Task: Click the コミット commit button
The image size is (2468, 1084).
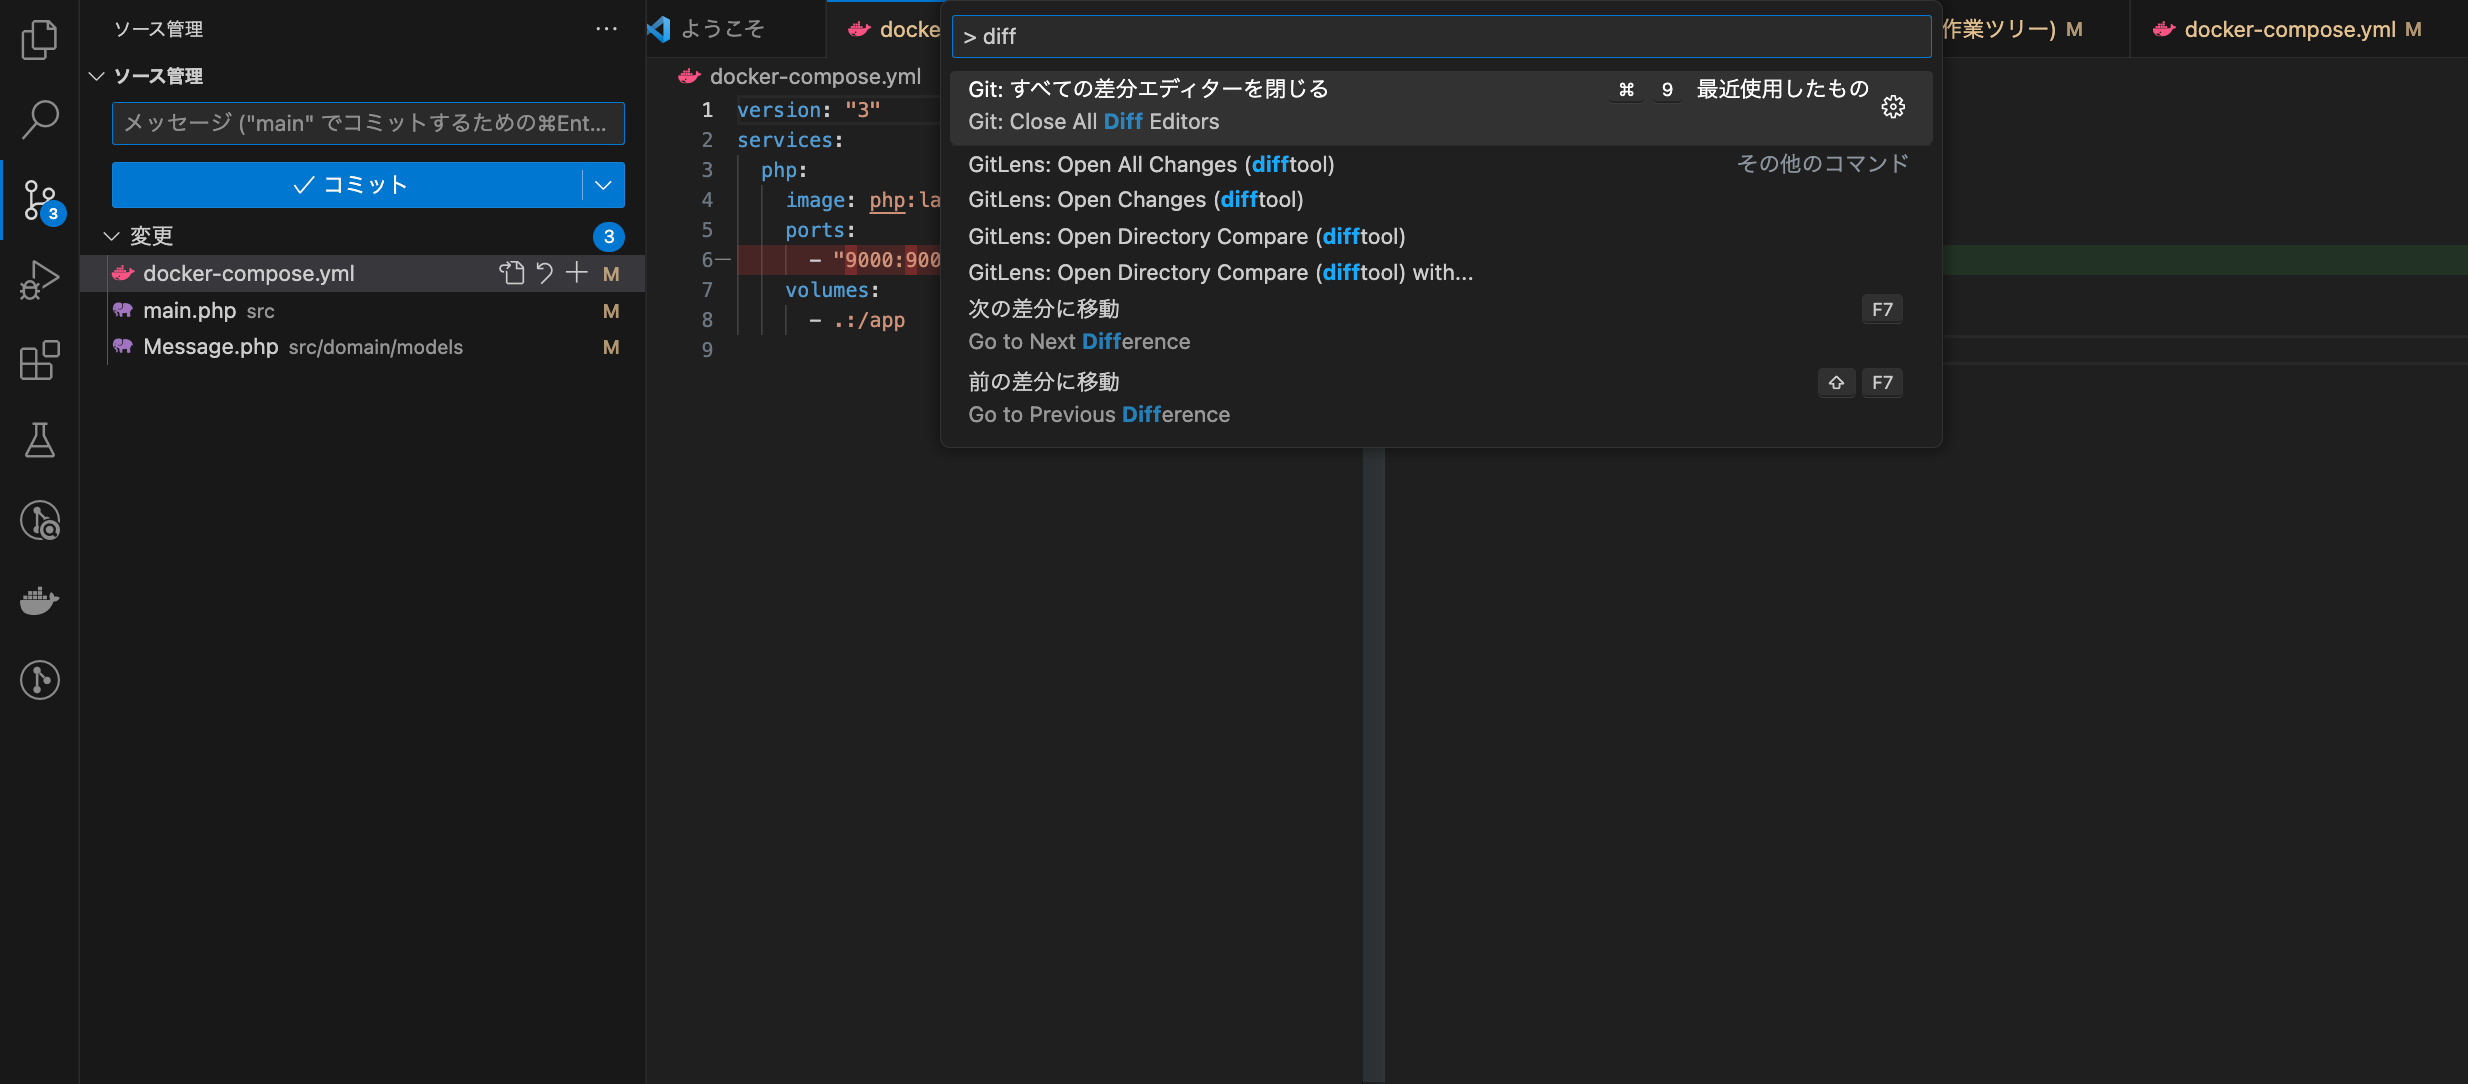Action: [348, 185]
